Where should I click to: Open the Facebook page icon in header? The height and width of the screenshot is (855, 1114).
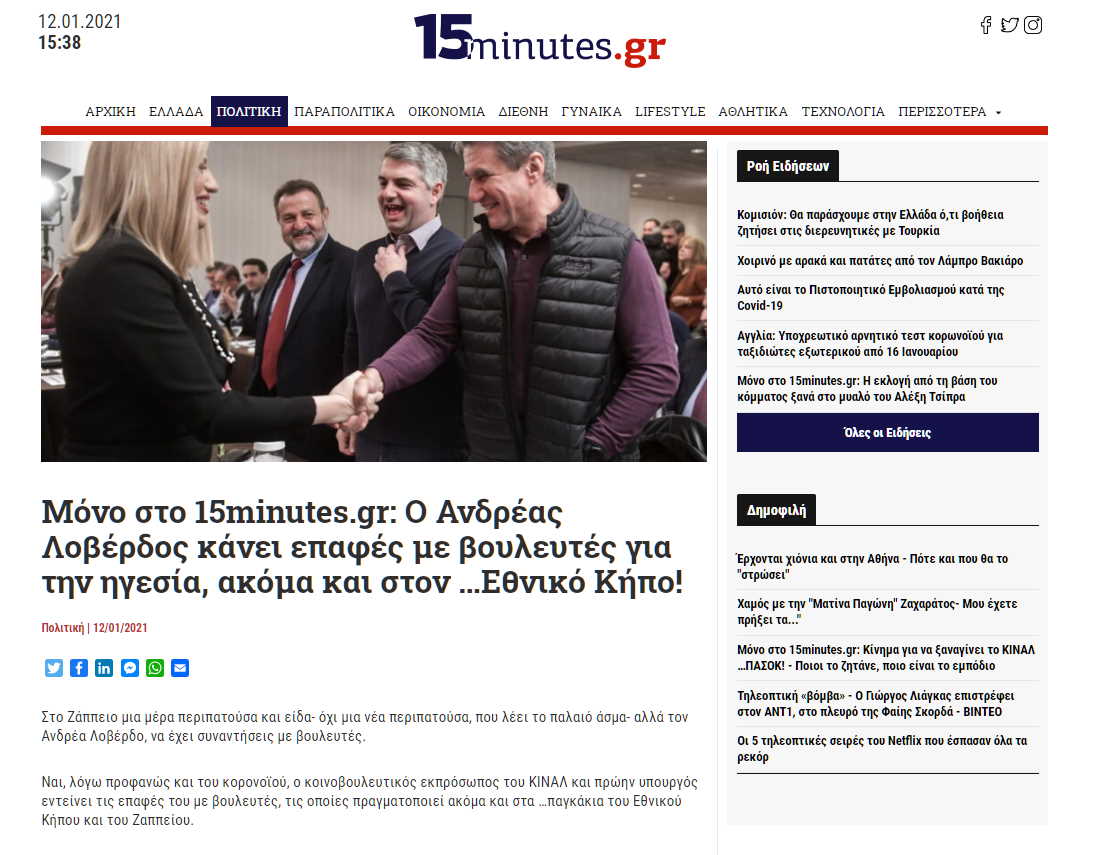(x=985, y=26)
